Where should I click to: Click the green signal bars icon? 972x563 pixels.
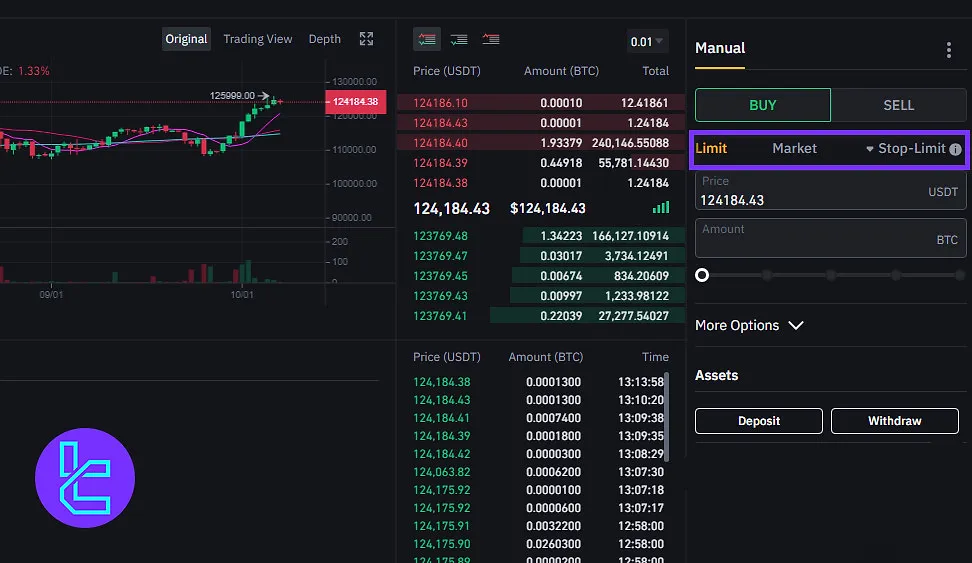point(661,208)
